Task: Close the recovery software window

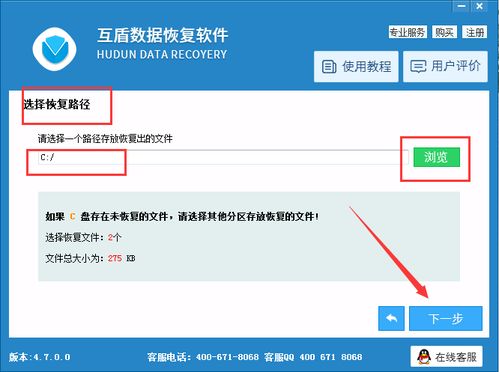Action: click(479, 6)
